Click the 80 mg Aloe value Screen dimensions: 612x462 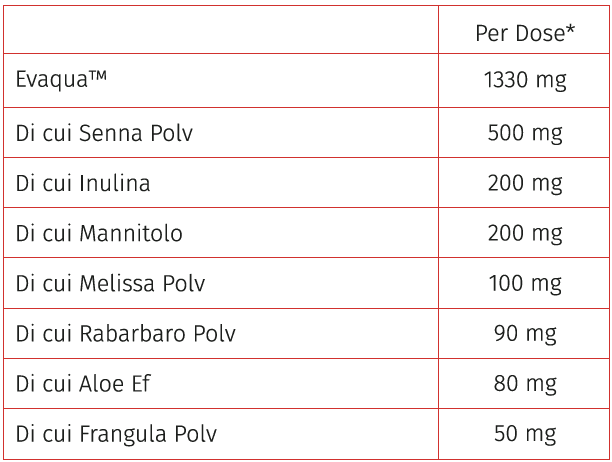tap(525, 384)
